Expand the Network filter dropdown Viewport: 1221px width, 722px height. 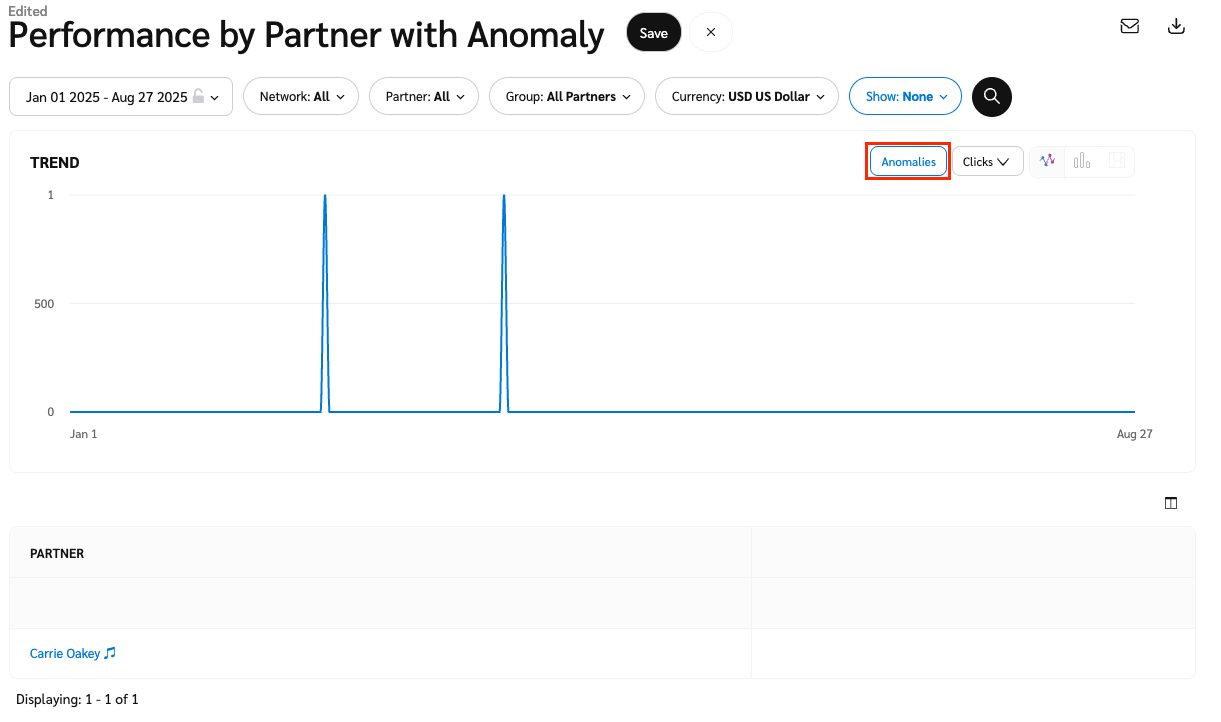coord(301,97)
